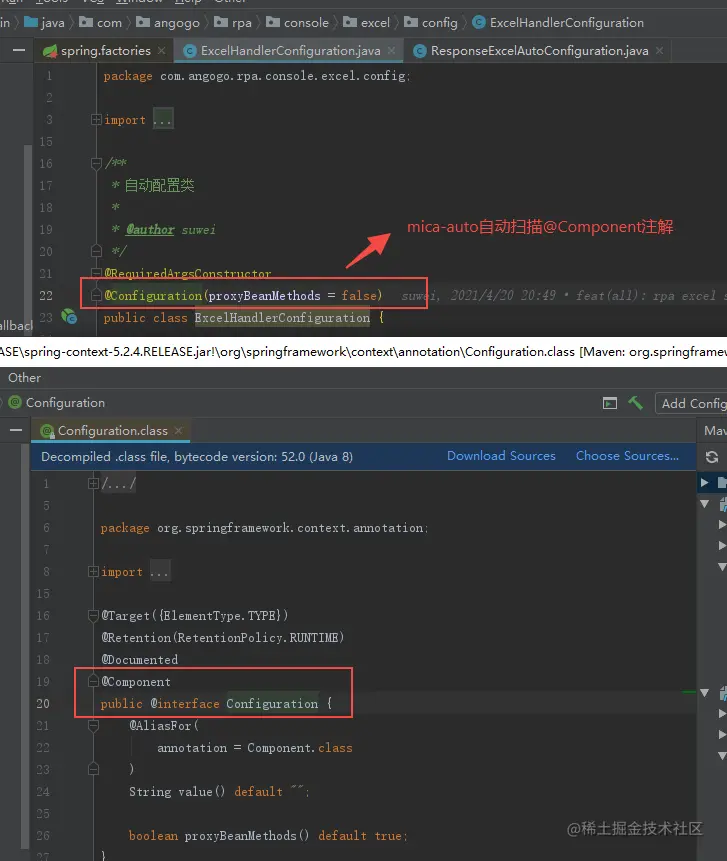Open the Maven side tool tab
The image size is (727, 861).
pos(715,430)
